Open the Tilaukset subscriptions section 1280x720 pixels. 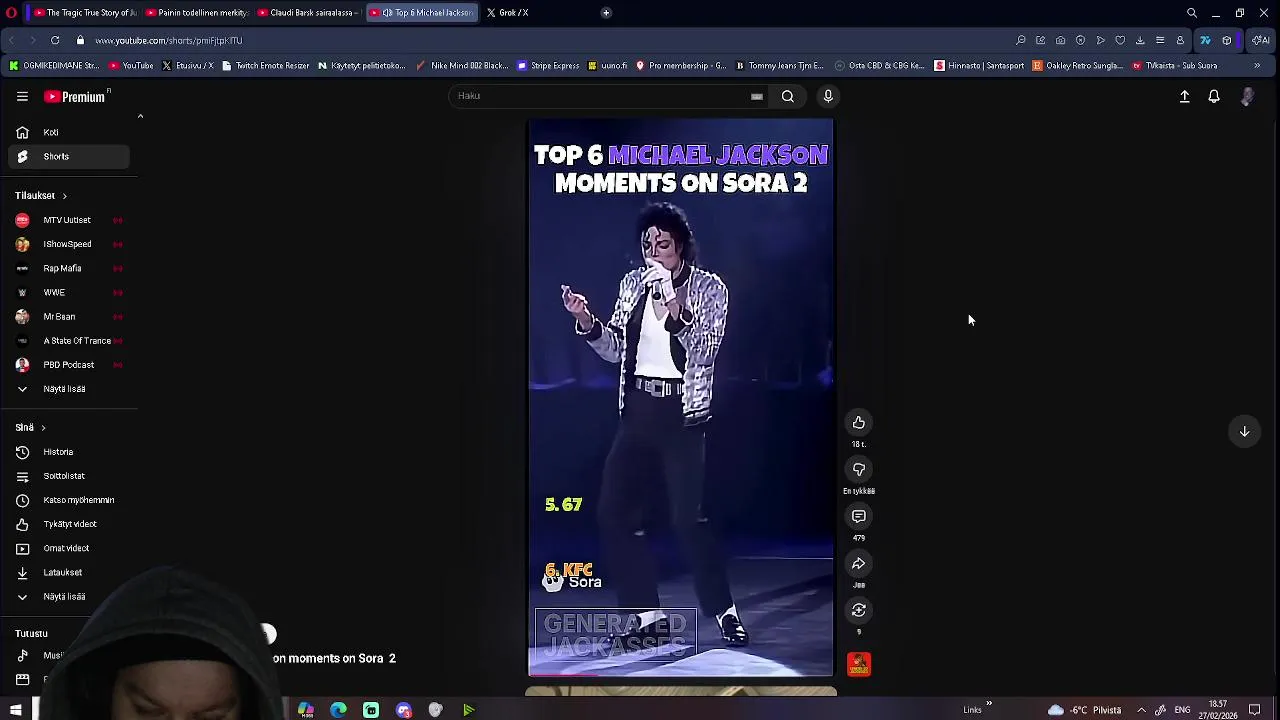41,196
